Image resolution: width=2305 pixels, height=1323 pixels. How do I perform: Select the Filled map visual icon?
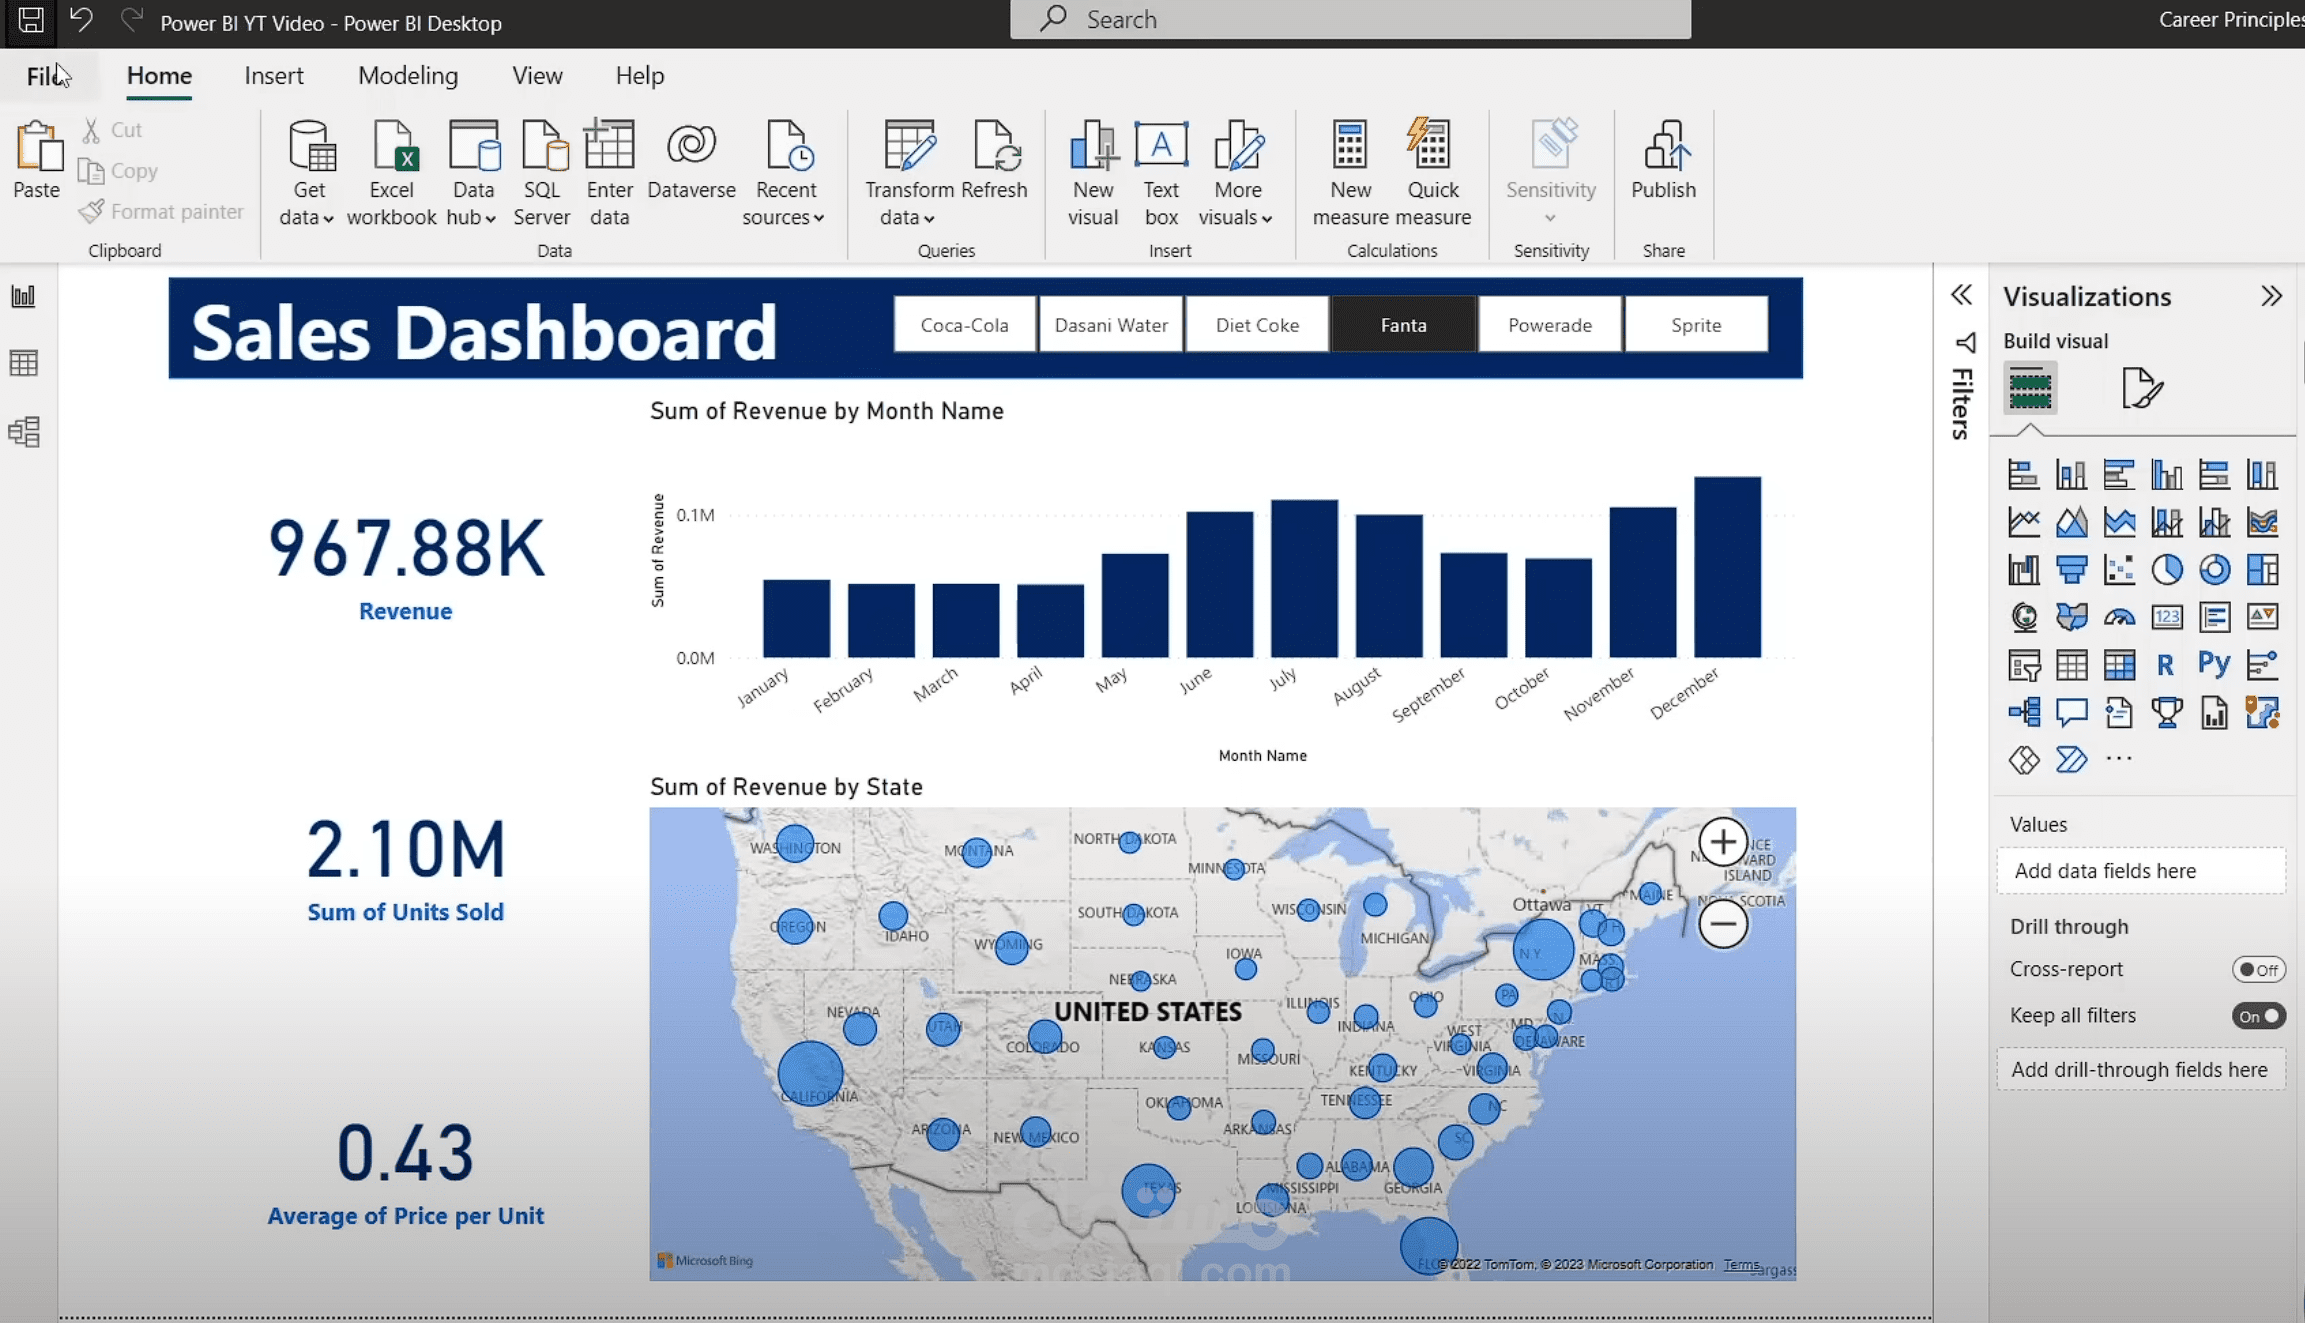click(x=2071, y=617)
